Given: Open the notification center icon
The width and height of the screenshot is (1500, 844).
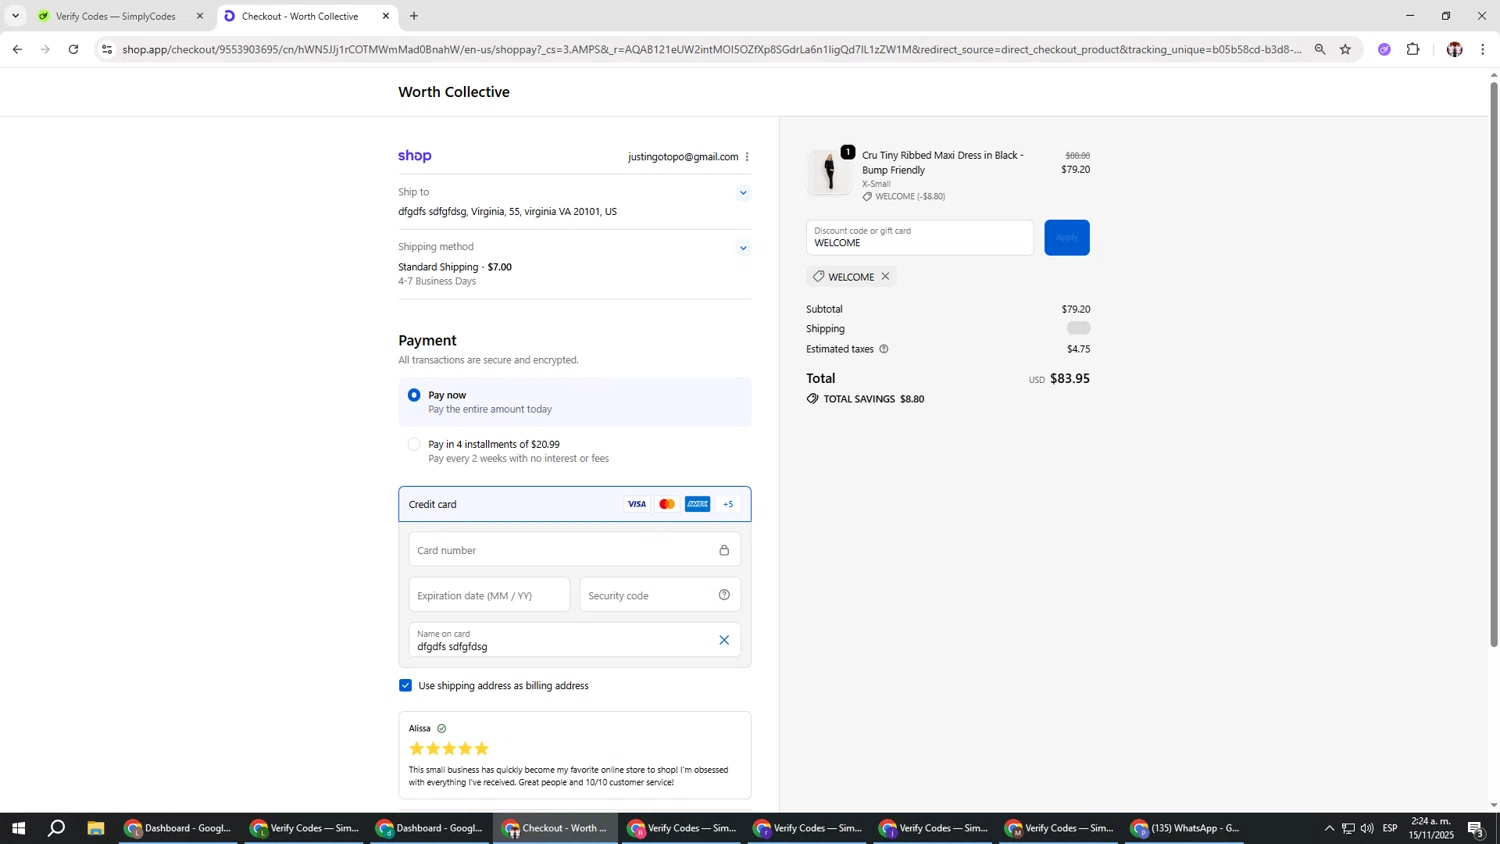Looking at the screenshot, I should point(1476,829).
